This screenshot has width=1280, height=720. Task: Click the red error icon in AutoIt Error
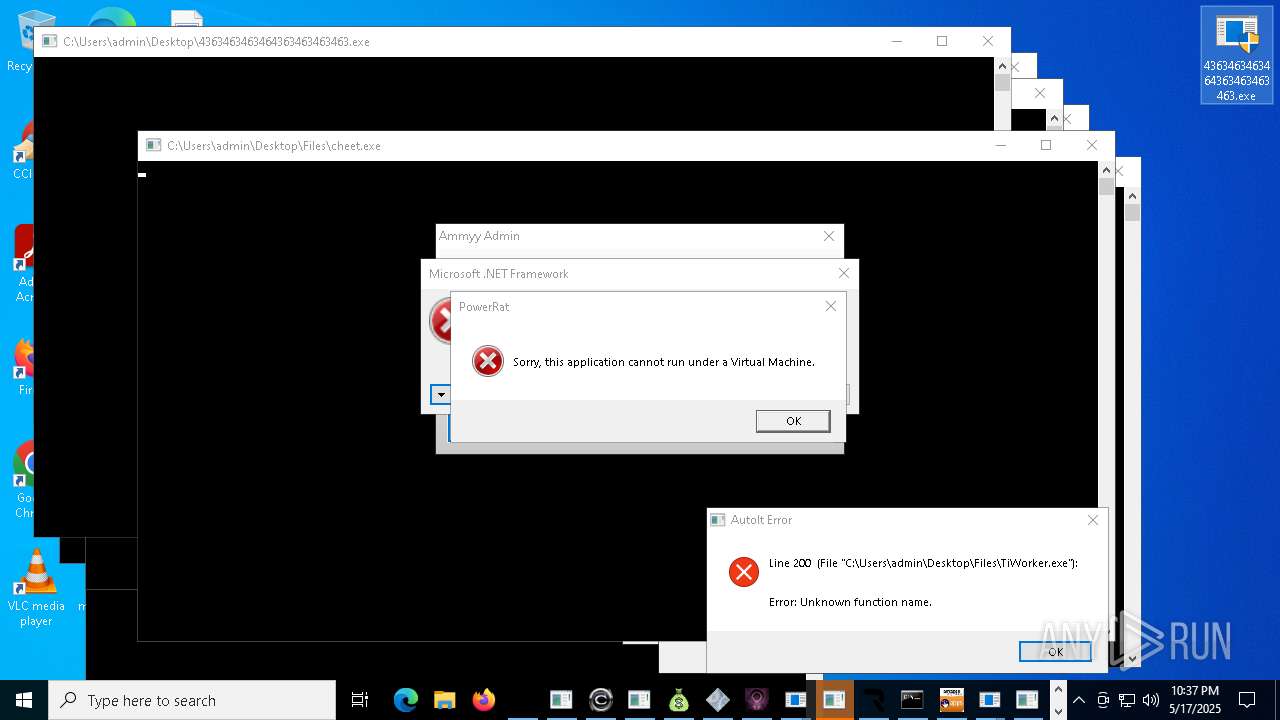(744, 572)
